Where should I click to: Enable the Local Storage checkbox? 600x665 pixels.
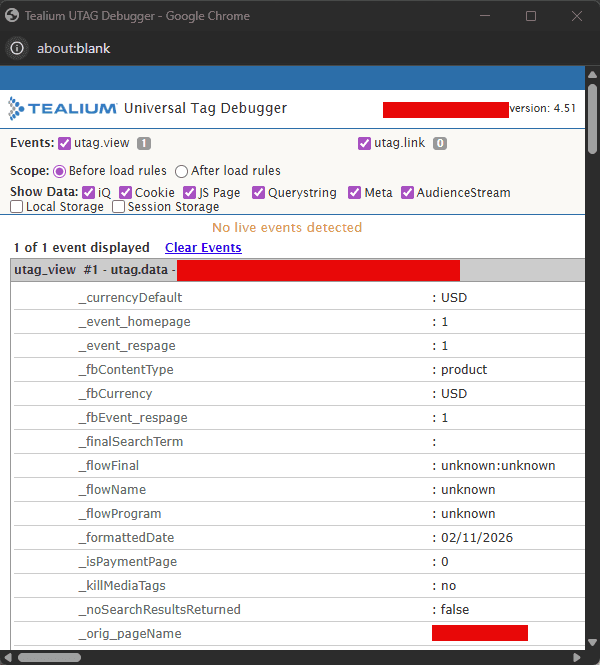[x=17, y=207]
